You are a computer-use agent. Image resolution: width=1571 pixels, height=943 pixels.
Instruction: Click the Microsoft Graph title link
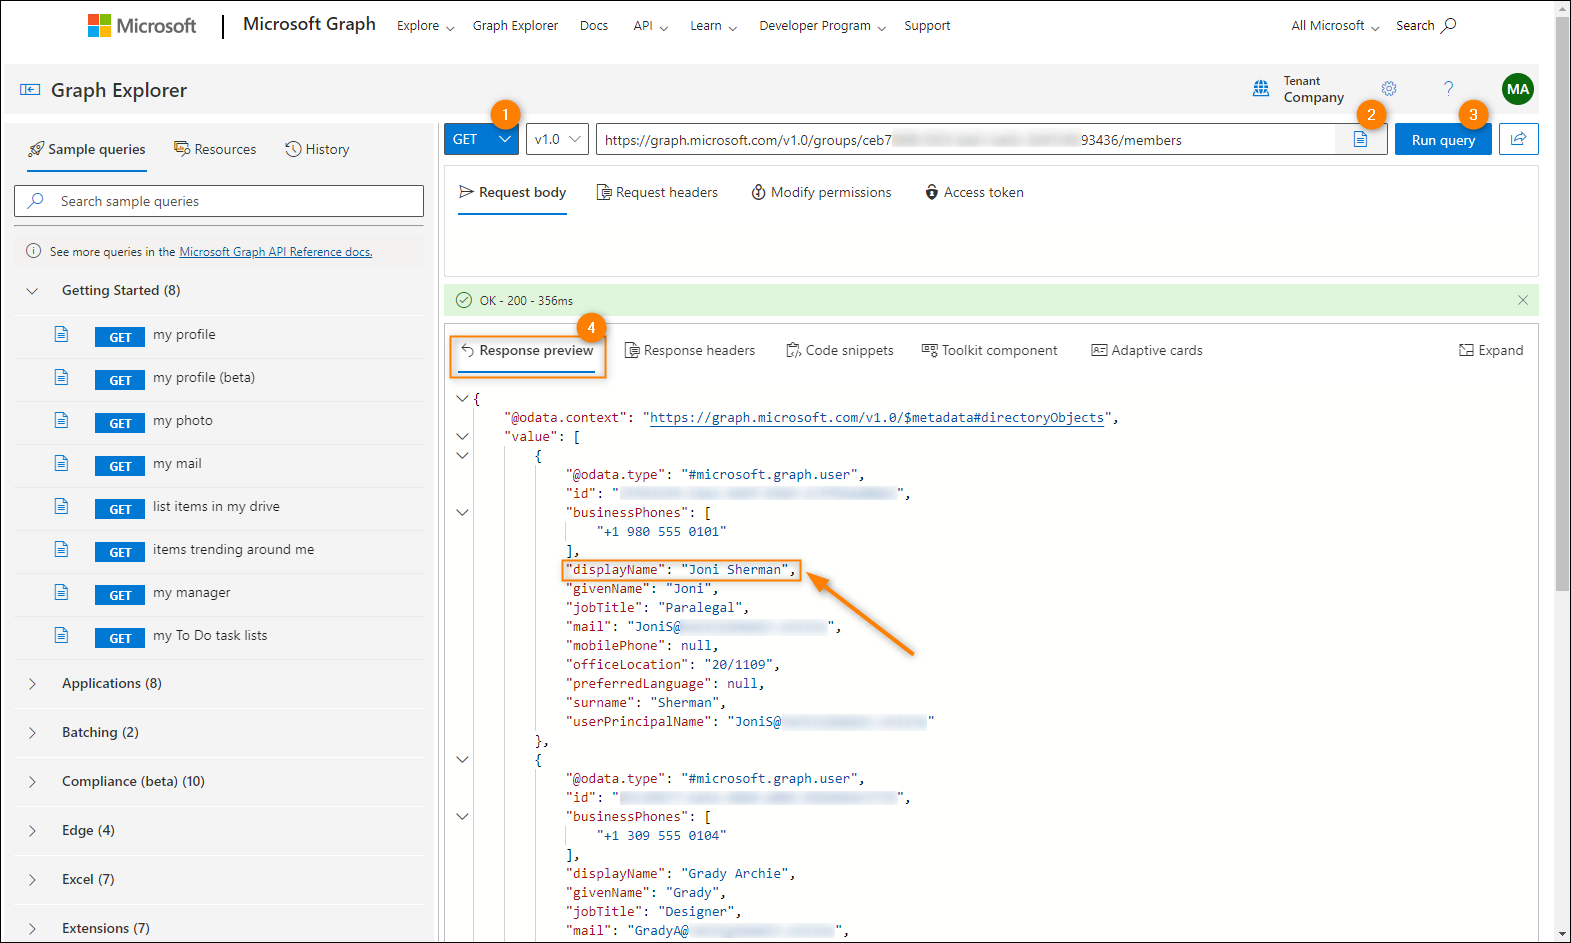[309, 24]
